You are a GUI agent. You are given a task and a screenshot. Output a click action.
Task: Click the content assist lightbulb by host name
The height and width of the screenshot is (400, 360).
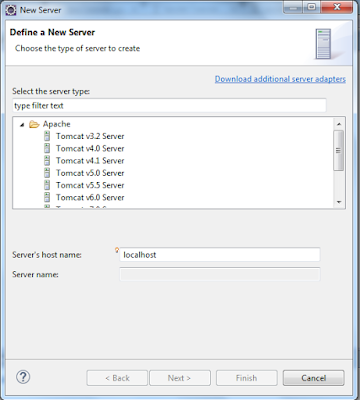(117, 250)
